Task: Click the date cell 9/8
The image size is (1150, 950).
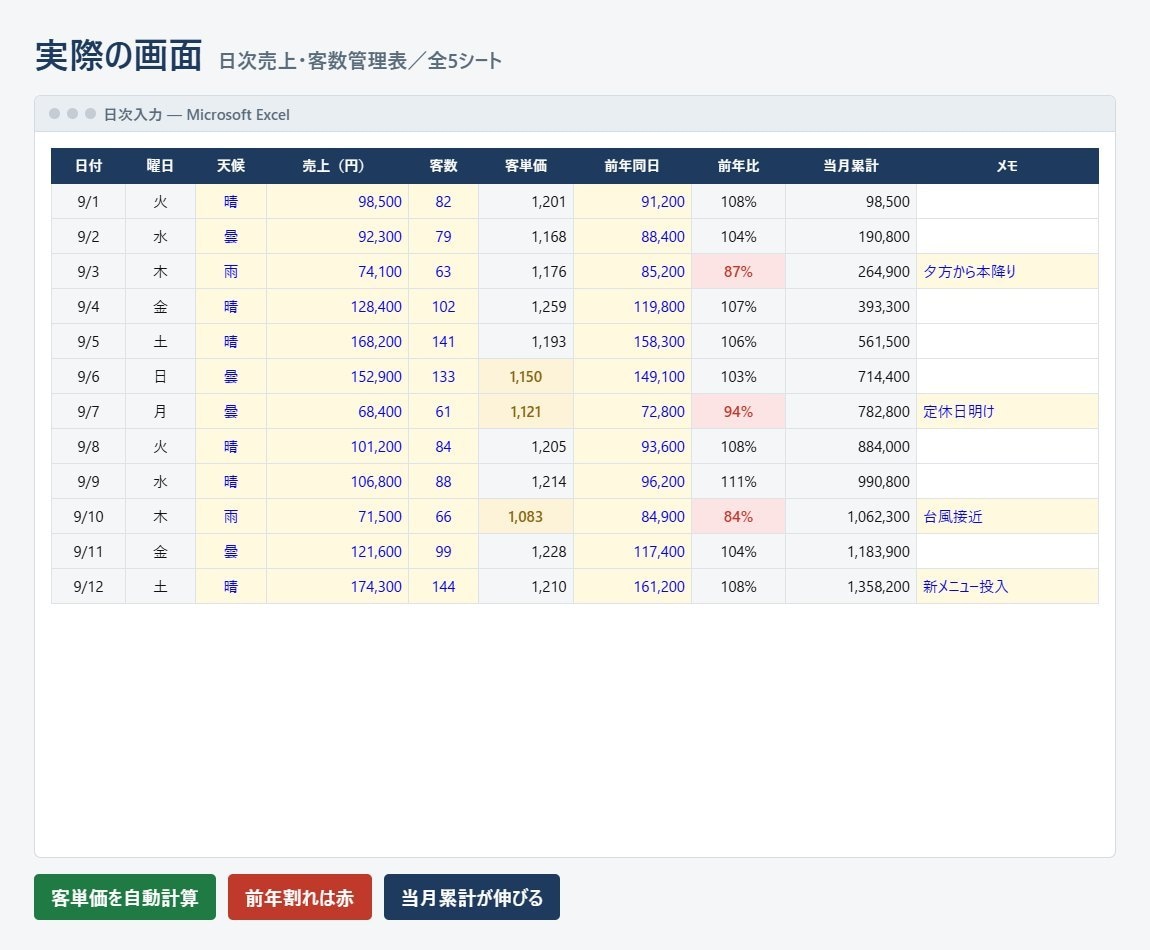Action: (x=88, y=447)
